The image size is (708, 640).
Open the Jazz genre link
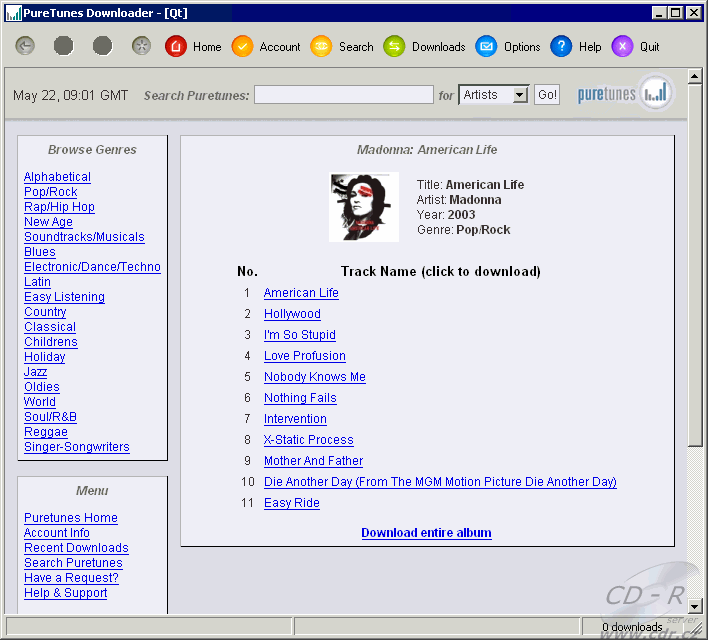pos(36,372)
